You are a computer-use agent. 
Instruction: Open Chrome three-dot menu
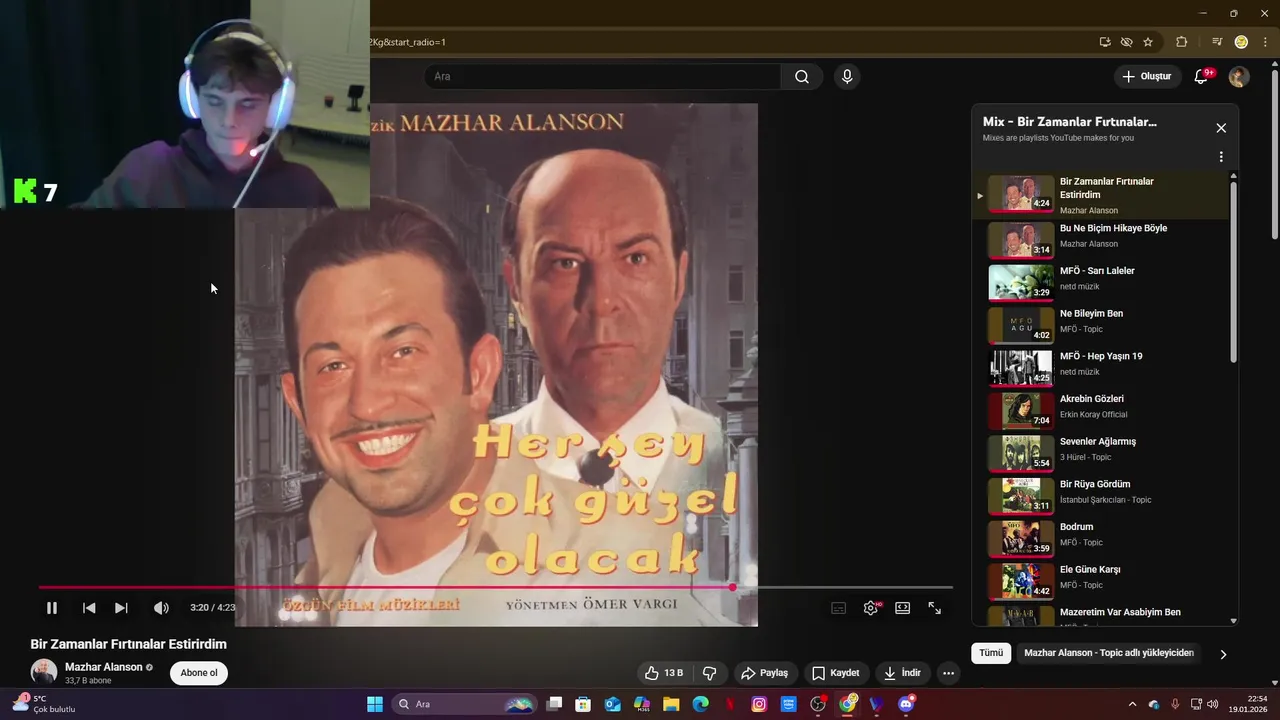coord(1265,42)
